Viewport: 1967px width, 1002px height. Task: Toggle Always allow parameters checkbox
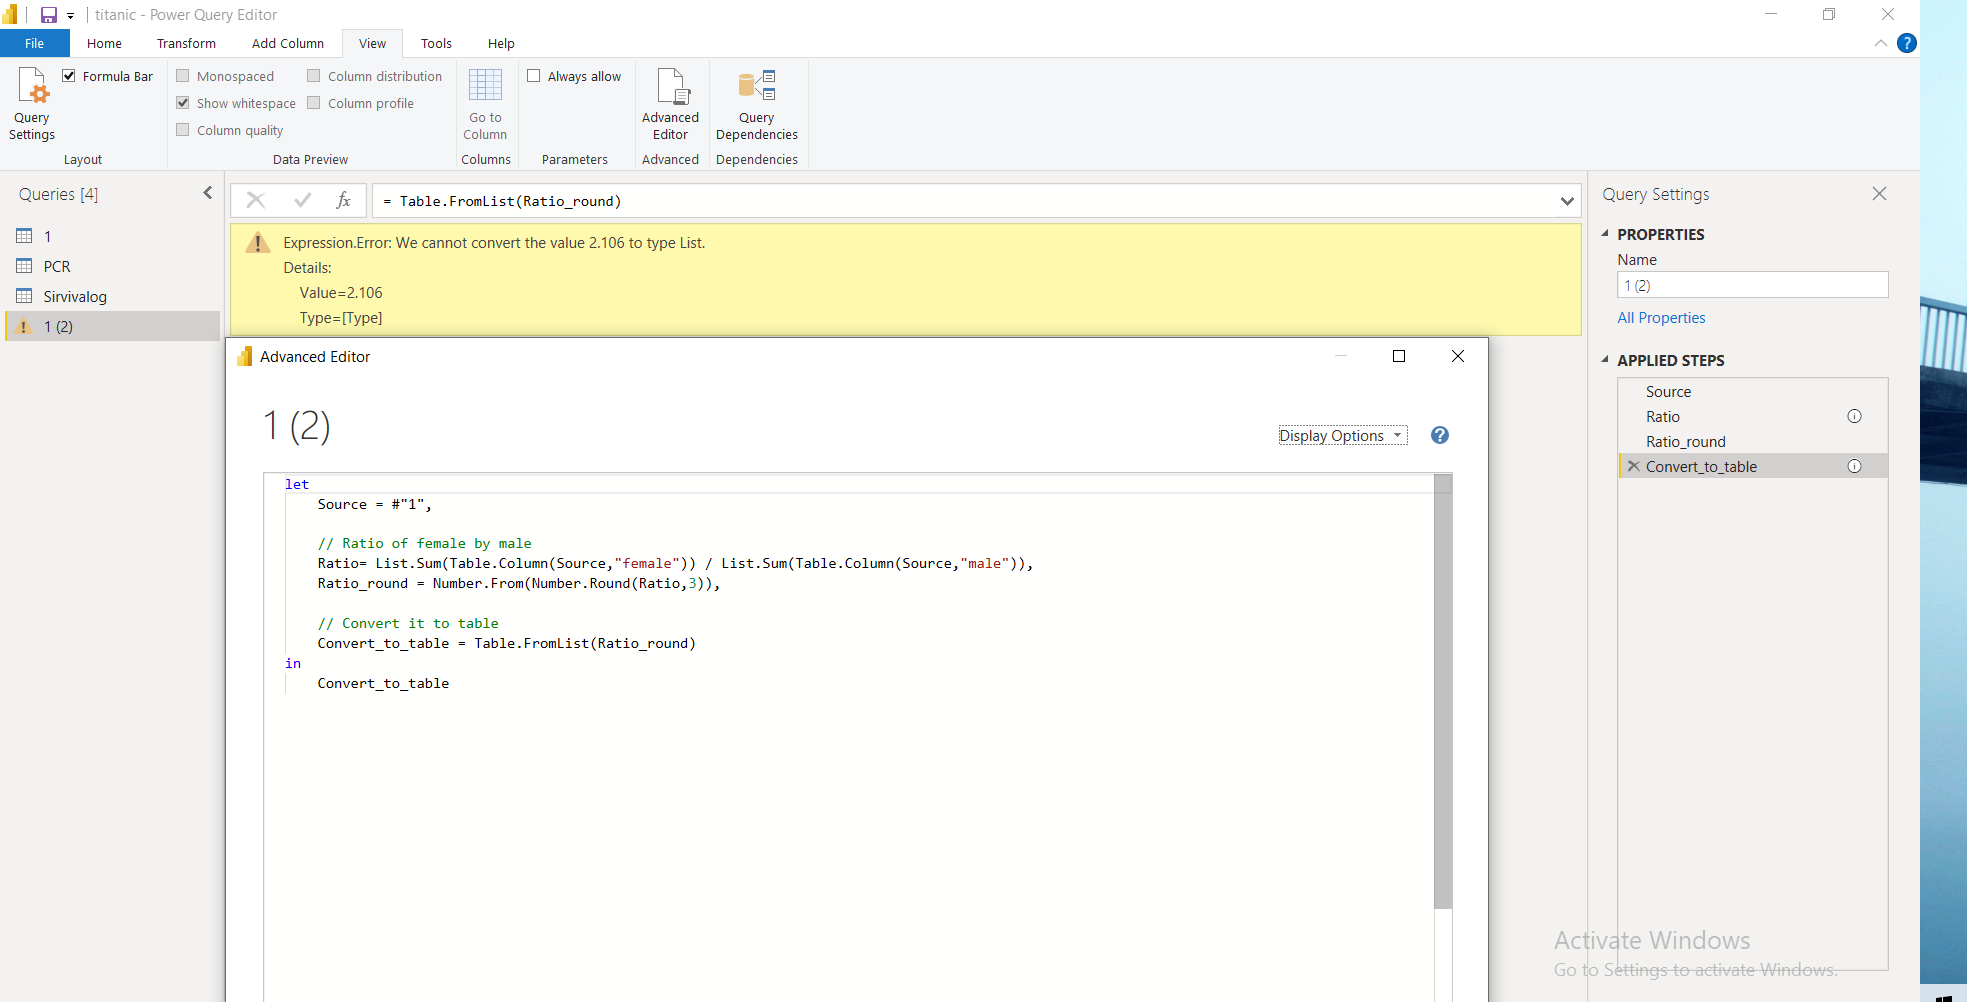534,76
